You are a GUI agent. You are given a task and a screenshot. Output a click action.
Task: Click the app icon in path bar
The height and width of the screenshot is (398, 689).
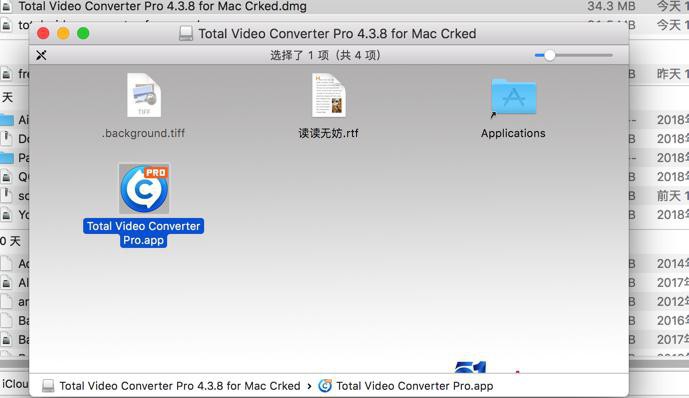coord(325,386)
